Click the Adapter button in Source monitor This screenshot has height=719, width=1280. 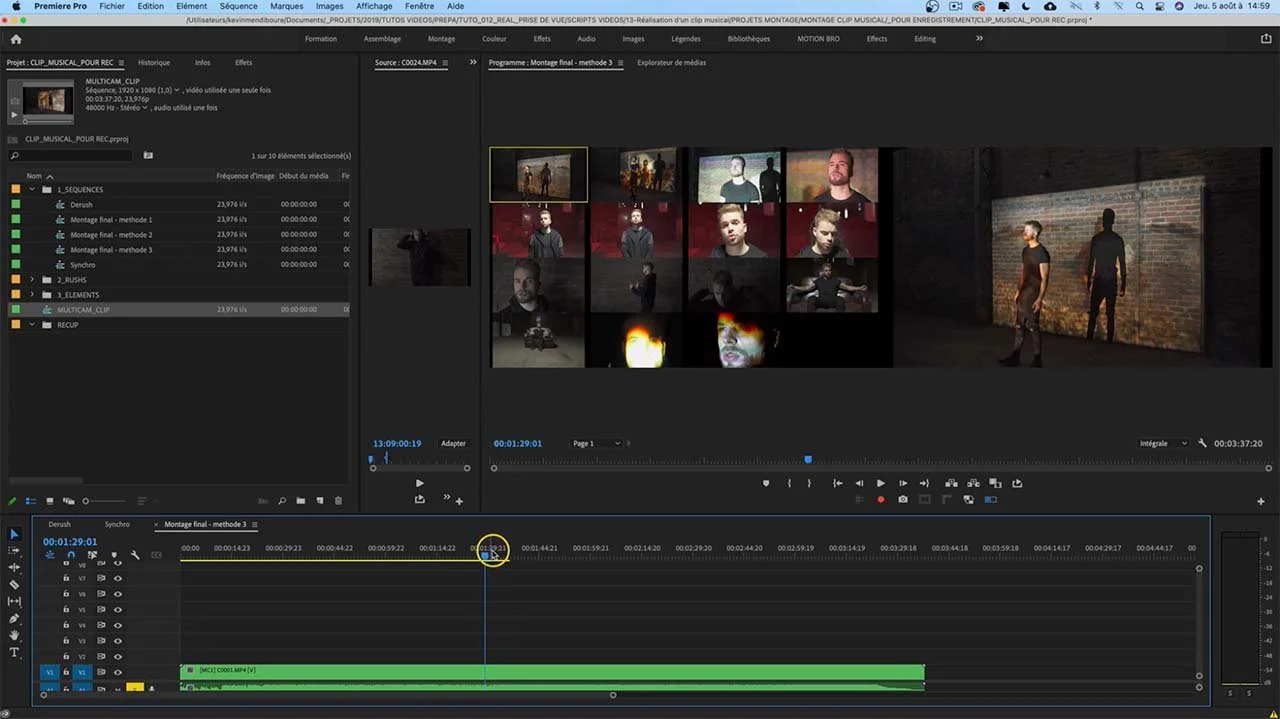pos(453,443)
